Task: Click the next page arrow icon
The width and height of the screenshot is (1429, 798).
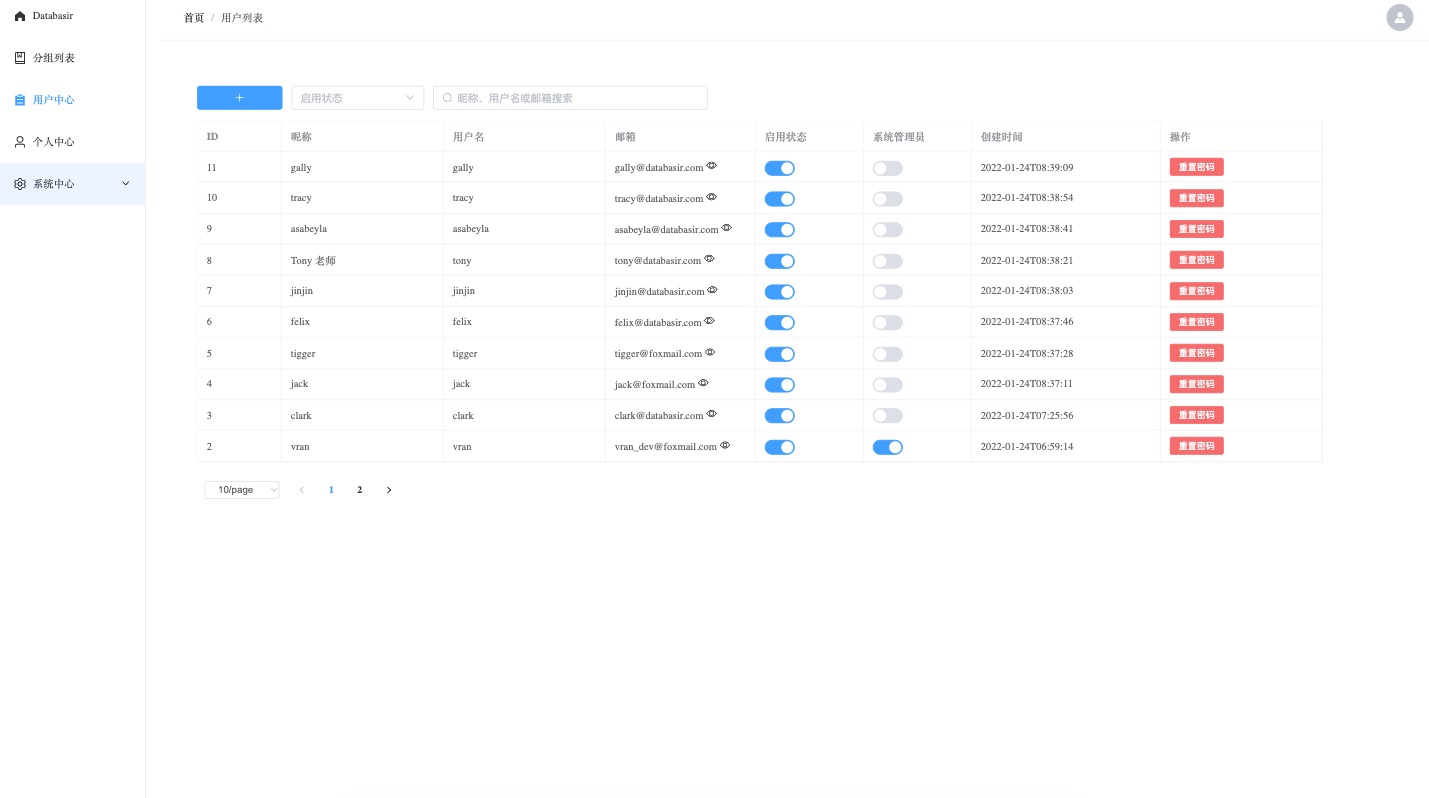Action: point(389,490)
